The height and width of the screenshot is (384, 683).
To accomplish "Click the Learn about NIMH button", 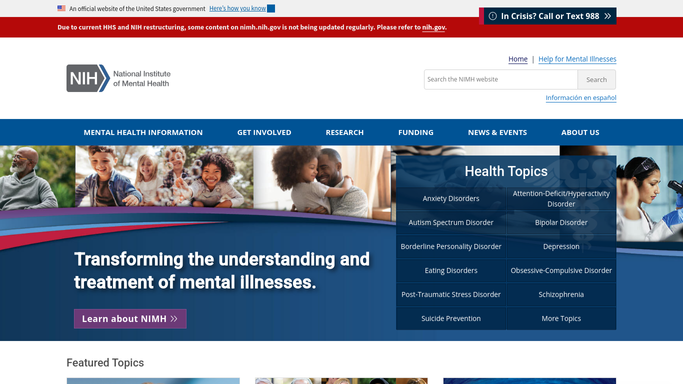I will 130,319.
